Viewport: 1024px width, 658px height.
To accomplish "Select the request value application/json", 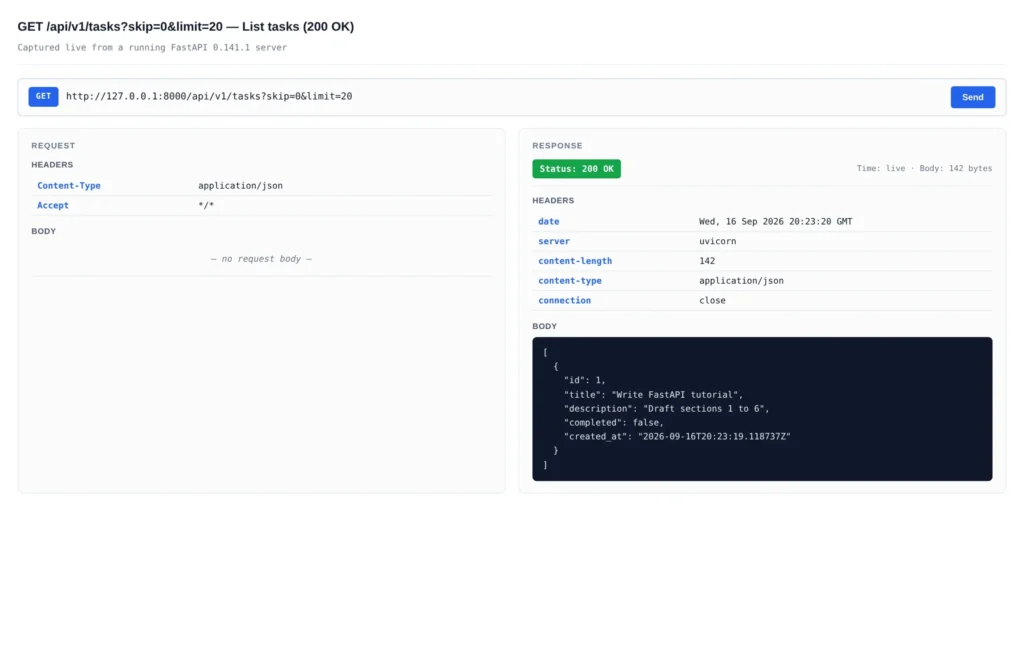I will coord(240,185).
